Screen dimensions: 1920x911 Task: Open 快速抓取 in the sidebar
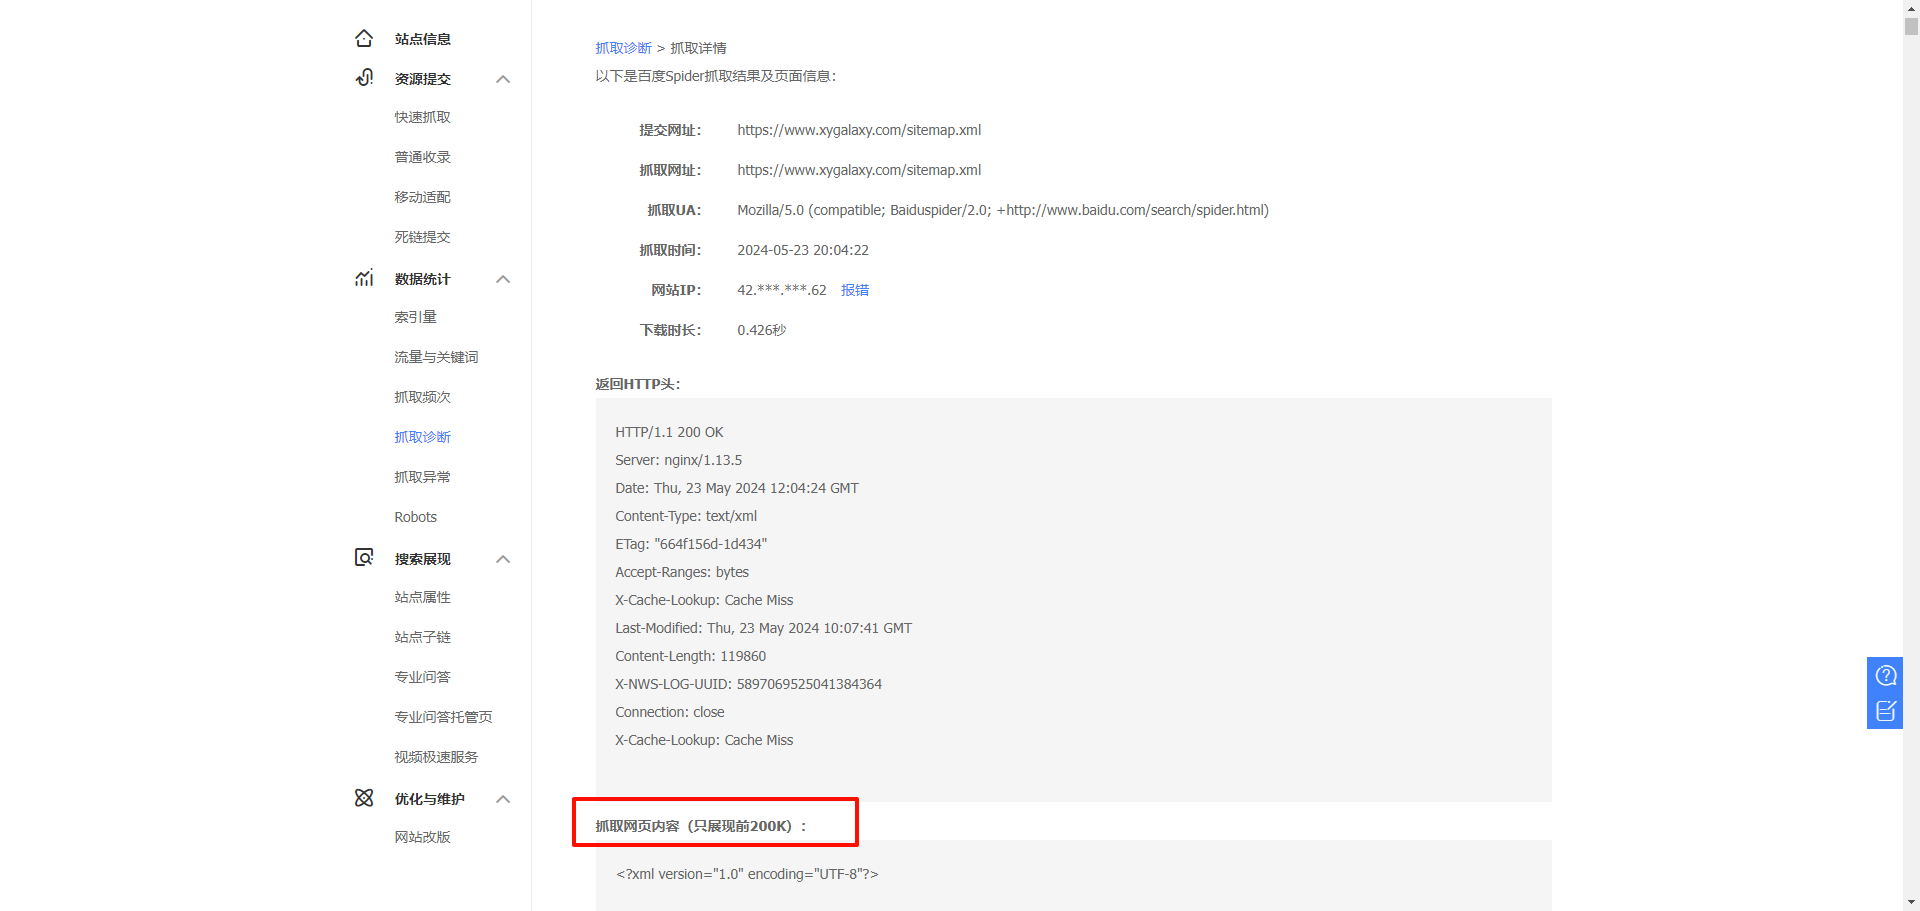coord(422,117)
